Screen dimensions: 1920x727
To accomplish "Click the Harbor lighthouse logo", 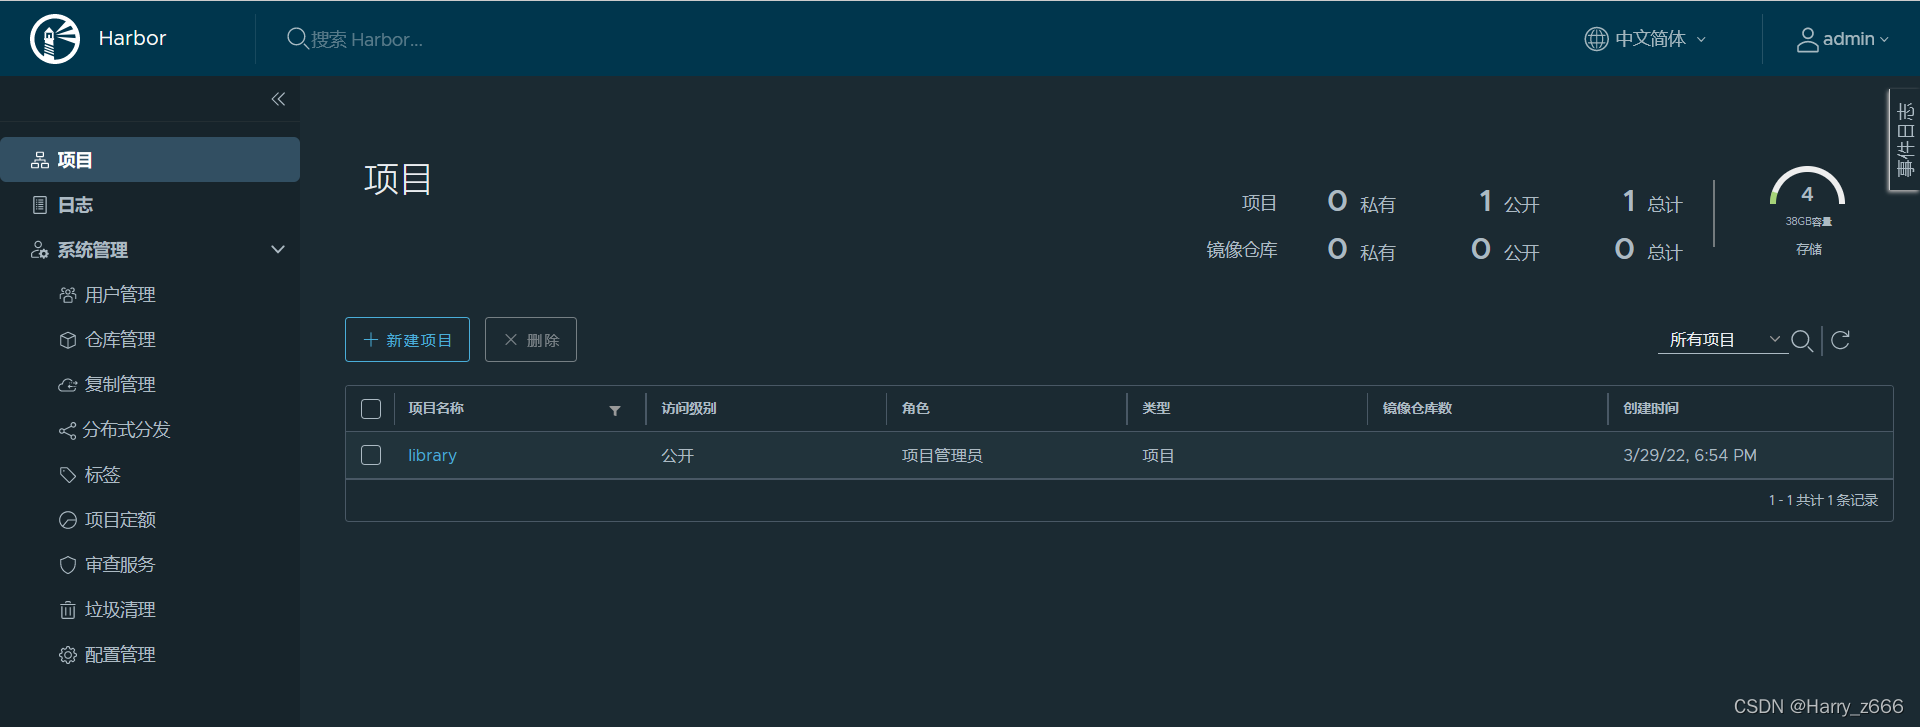I will coord(55,39).
